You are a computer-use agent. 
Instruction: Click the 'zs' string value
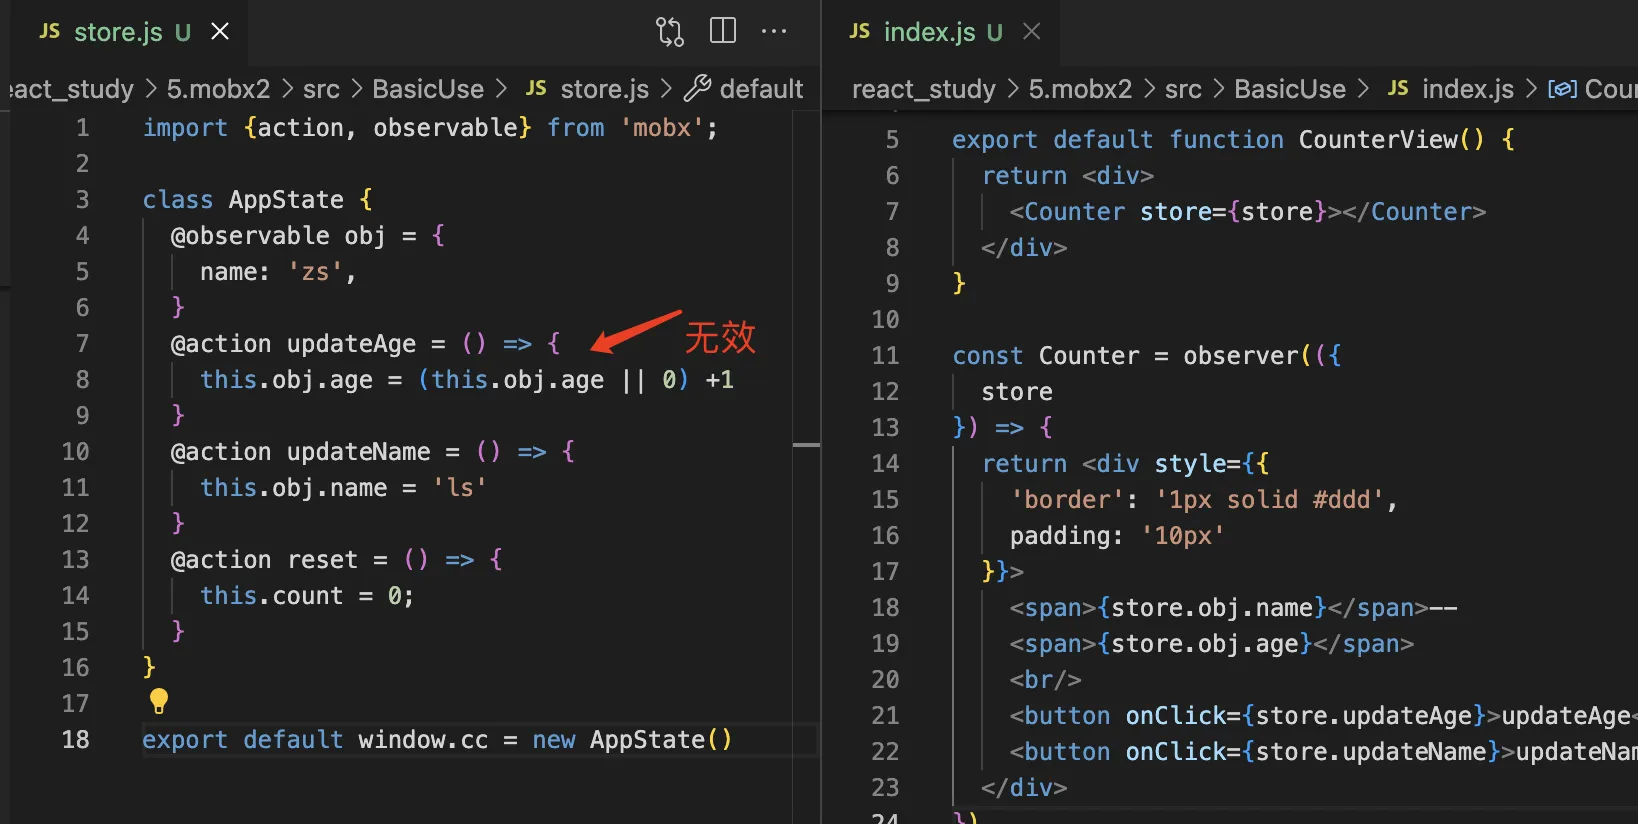pyautogui.click(x=315, y=271)
